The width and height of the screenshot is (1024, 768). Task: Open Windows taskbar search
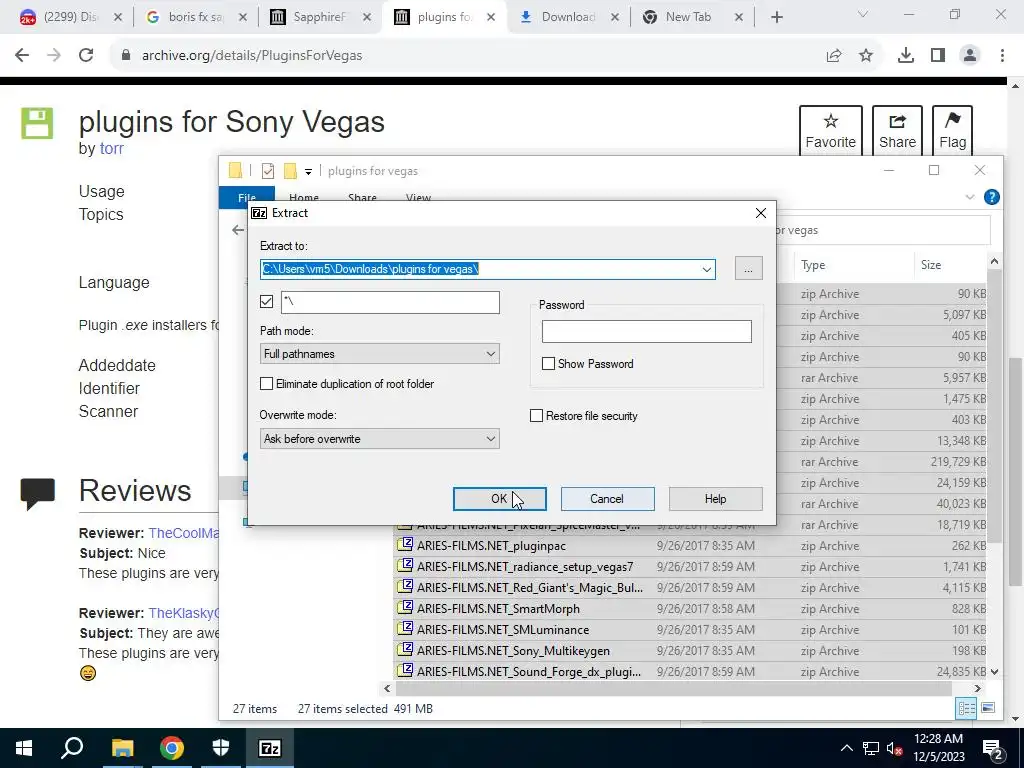pos(72,748)
